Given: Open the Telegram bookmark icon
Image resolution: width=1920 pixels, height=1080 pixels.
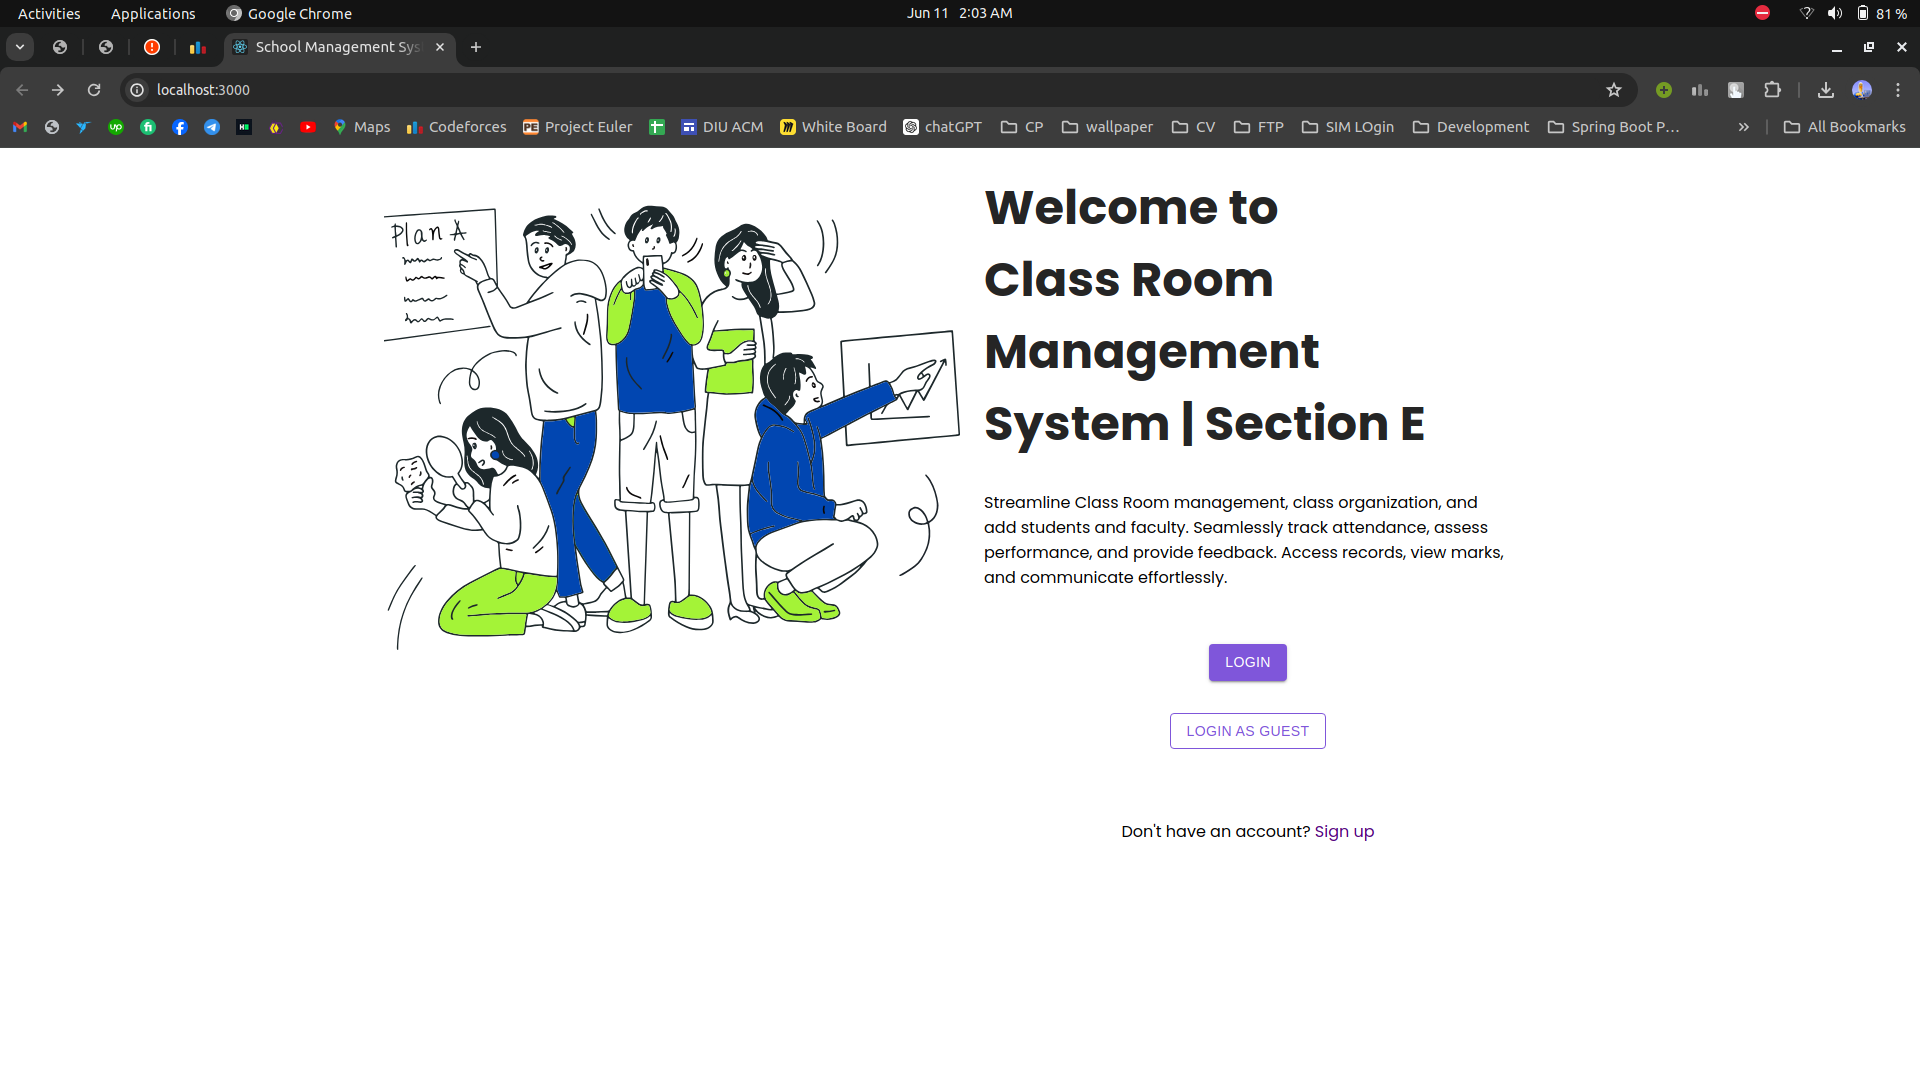Looking at the screenshot, I should [x=212, y=127].
